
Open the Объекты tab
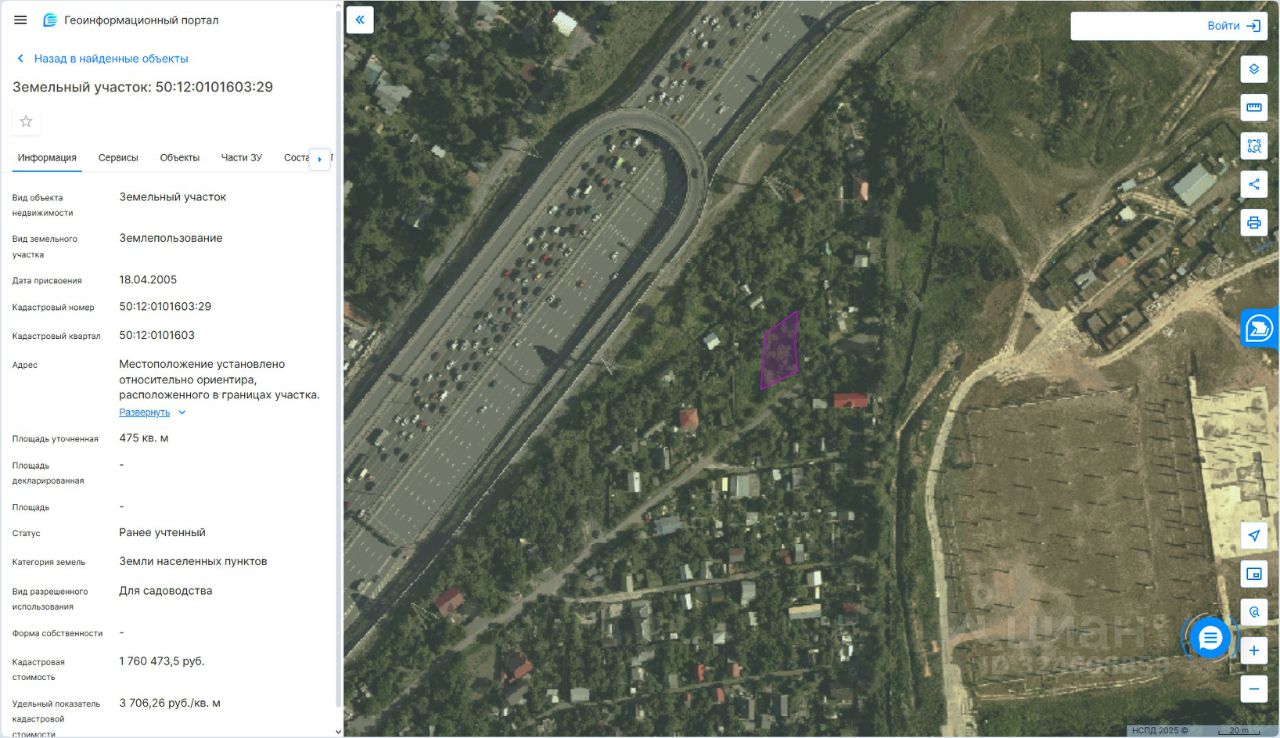point(180,158)
